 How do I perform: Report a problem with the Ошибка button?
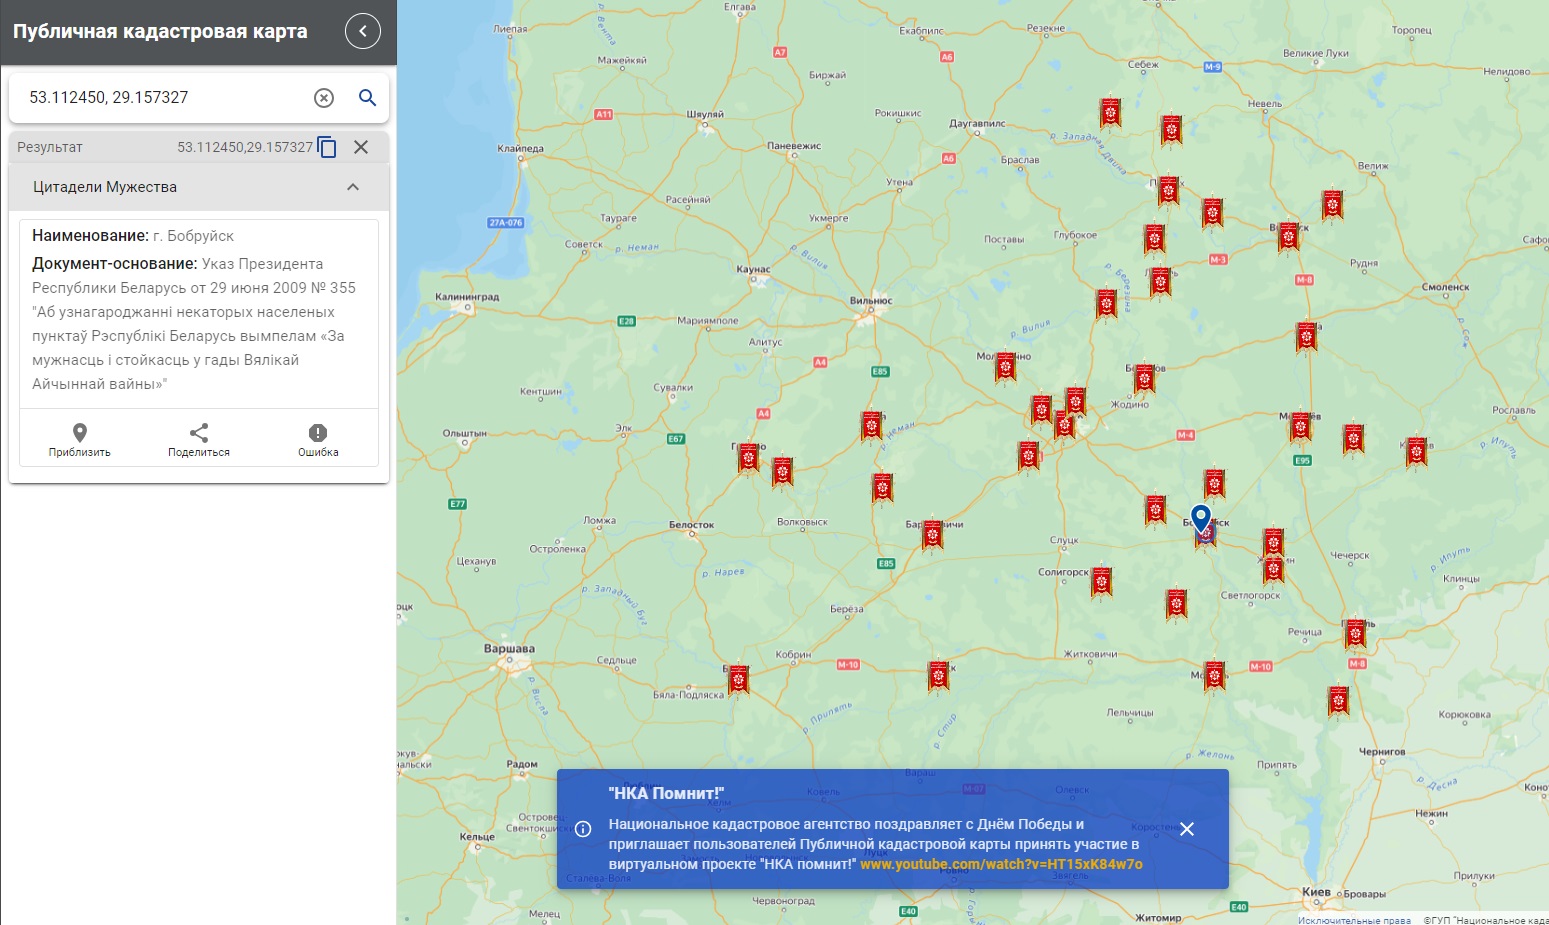[318, 439]
